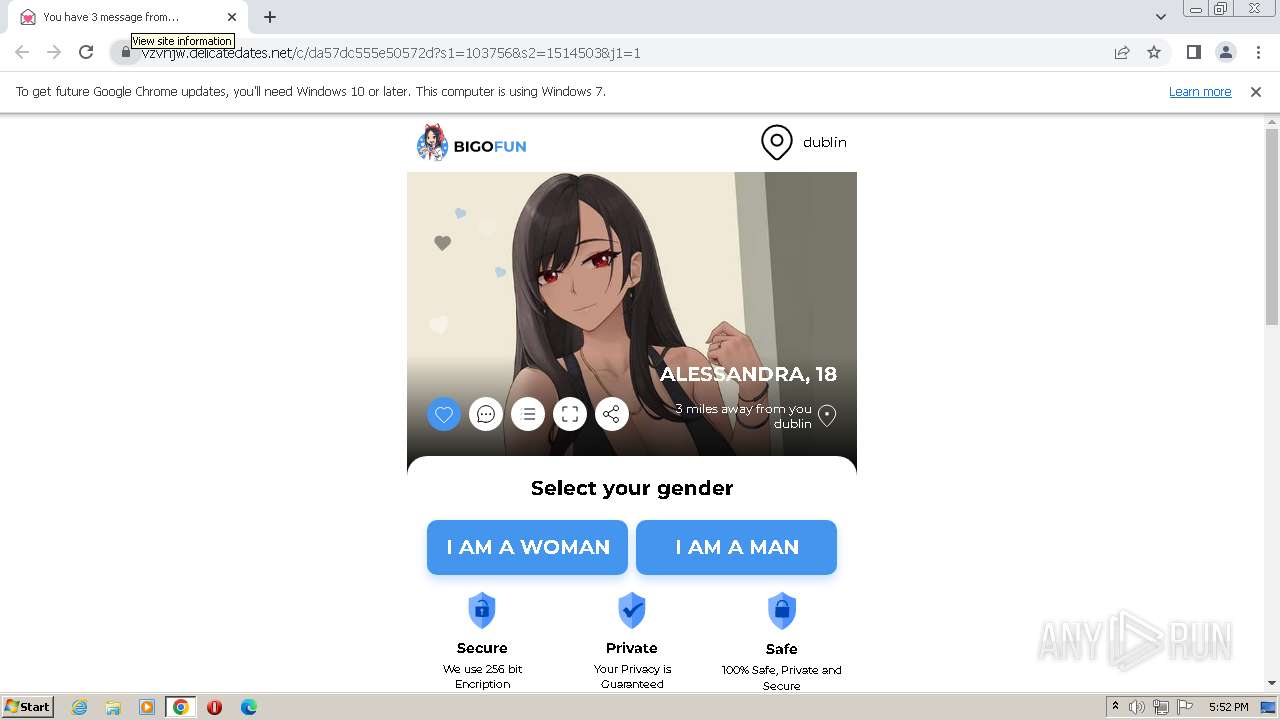Open the Learn more link
Viewport: 1280px width, 720px height.
pyautogui.click(x=1200, y=92)
